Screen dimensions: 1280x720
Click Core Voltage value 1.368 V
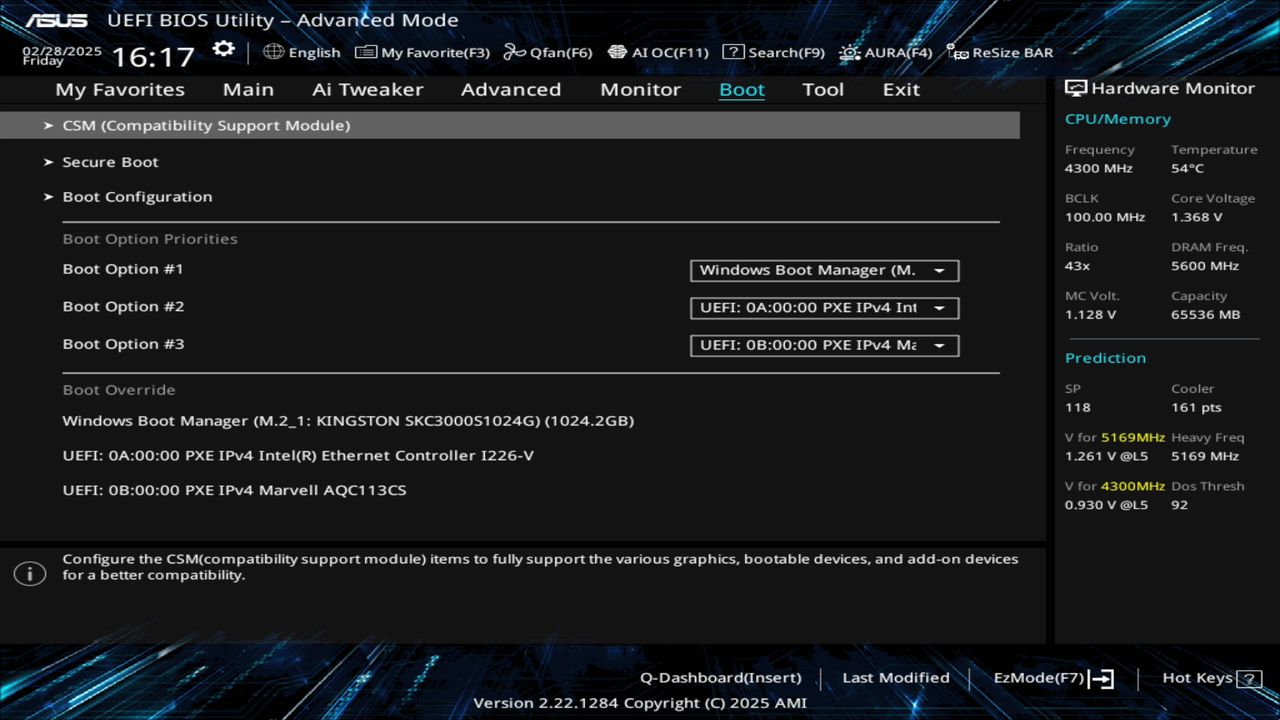click(1197, 217)
